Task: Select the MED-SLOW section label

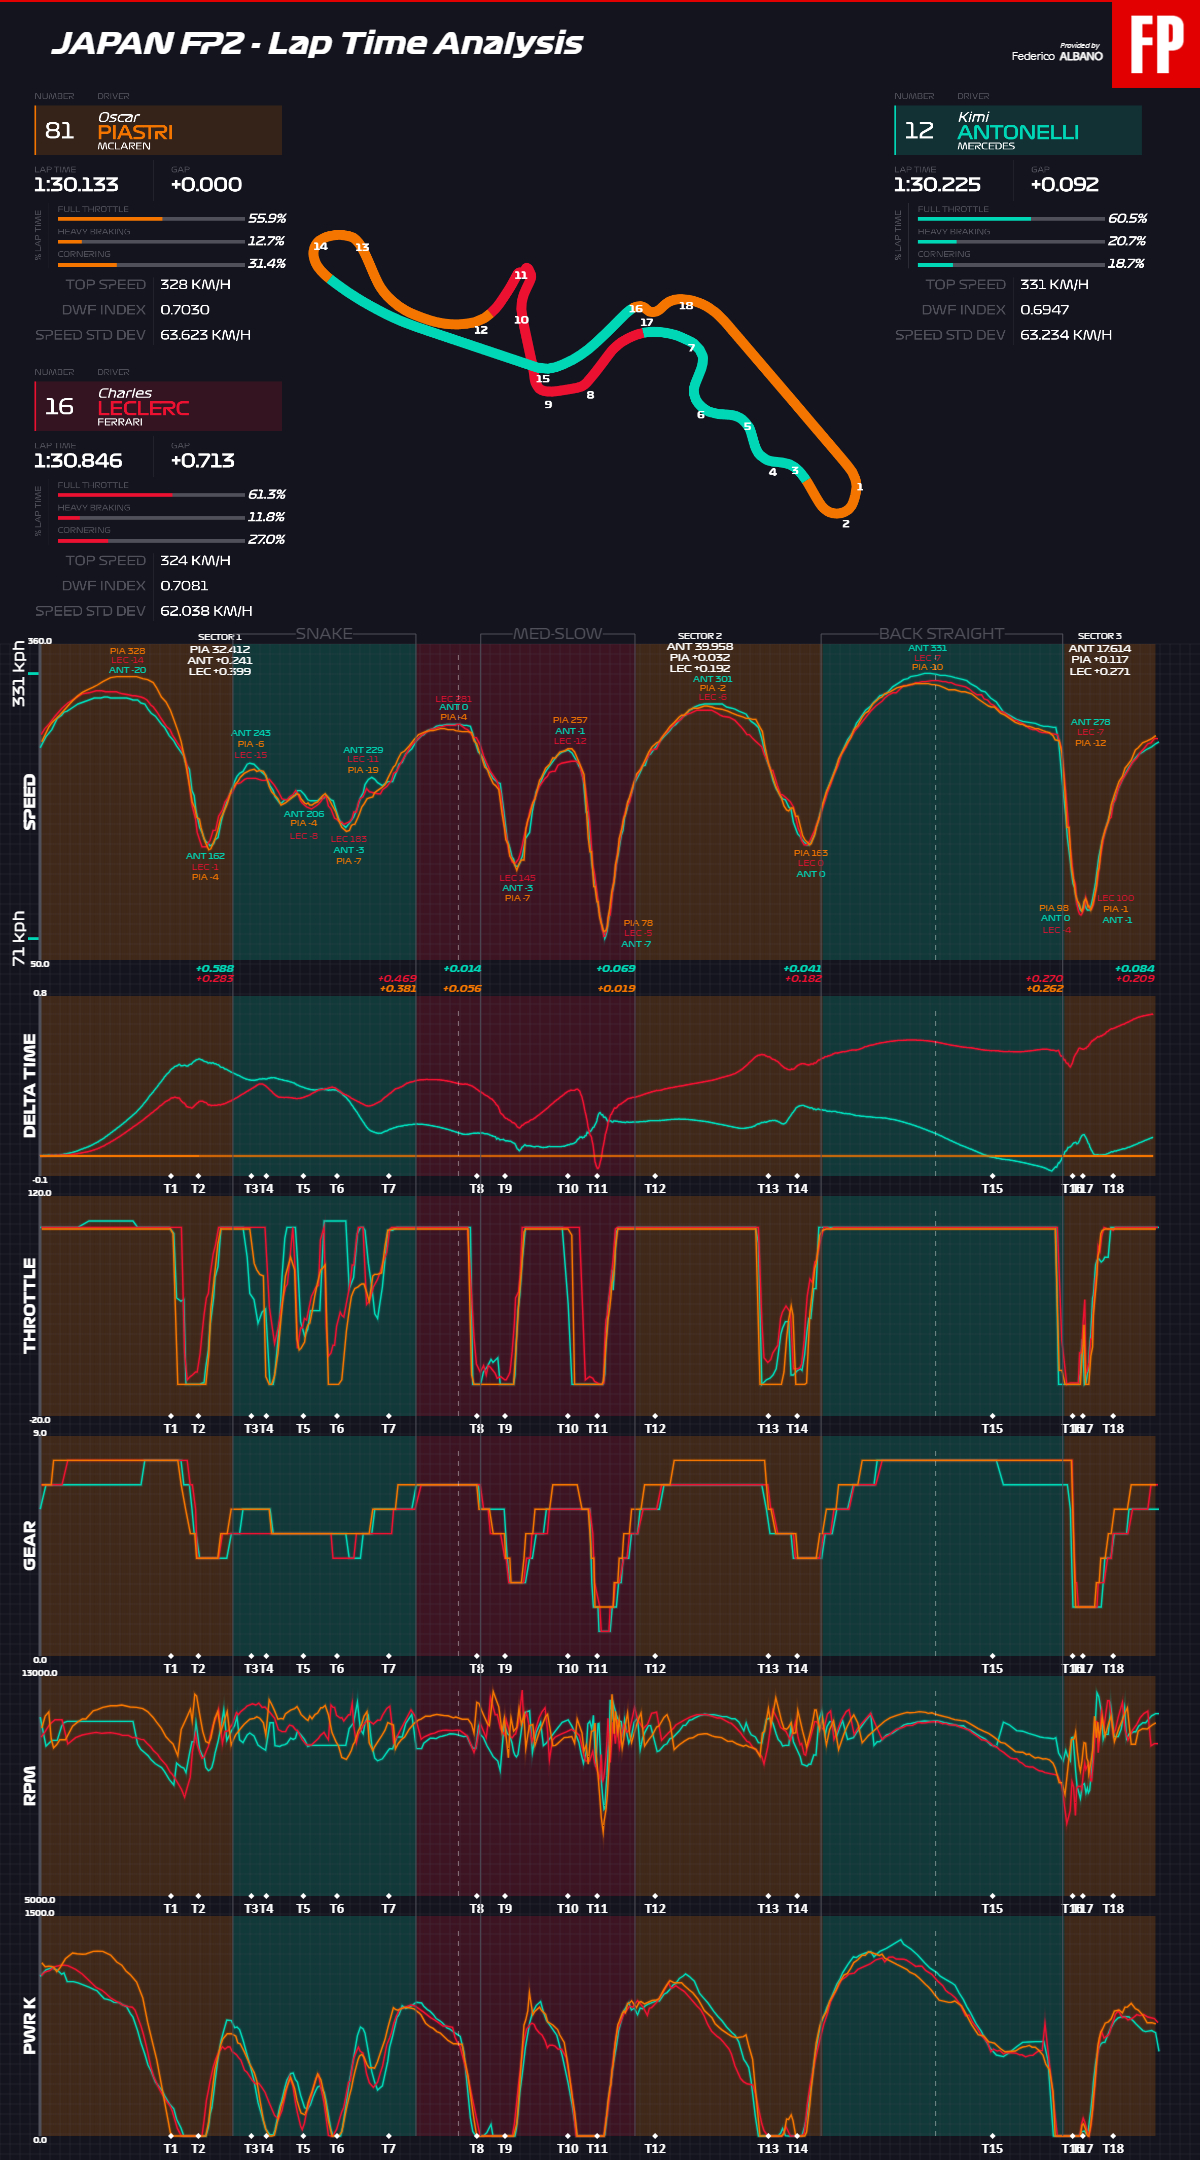Action: [x=557, y=634]
